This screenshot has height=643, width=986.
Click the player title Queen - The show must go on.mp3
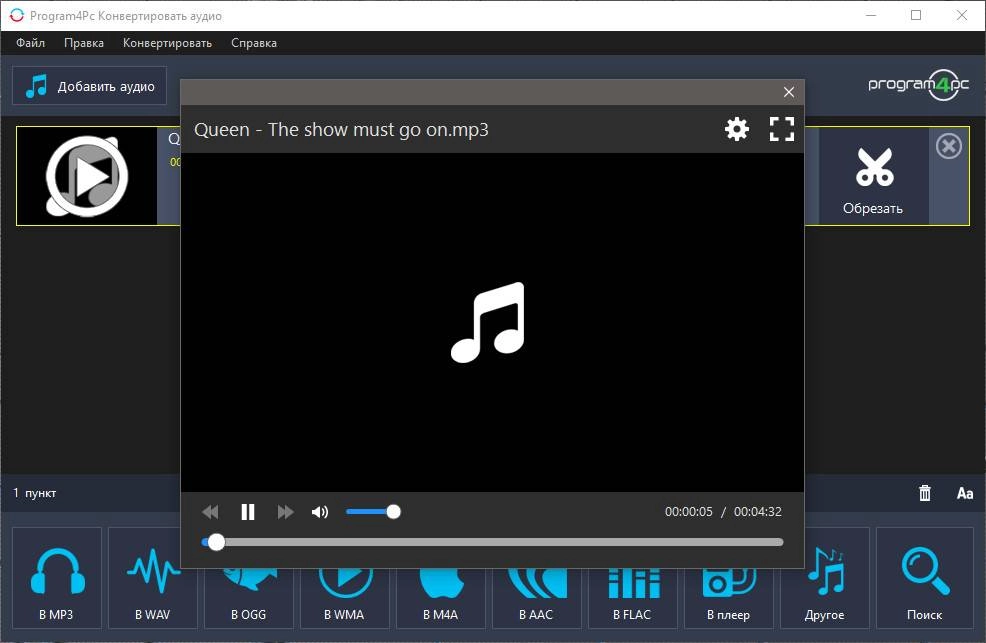click(341, 129)
